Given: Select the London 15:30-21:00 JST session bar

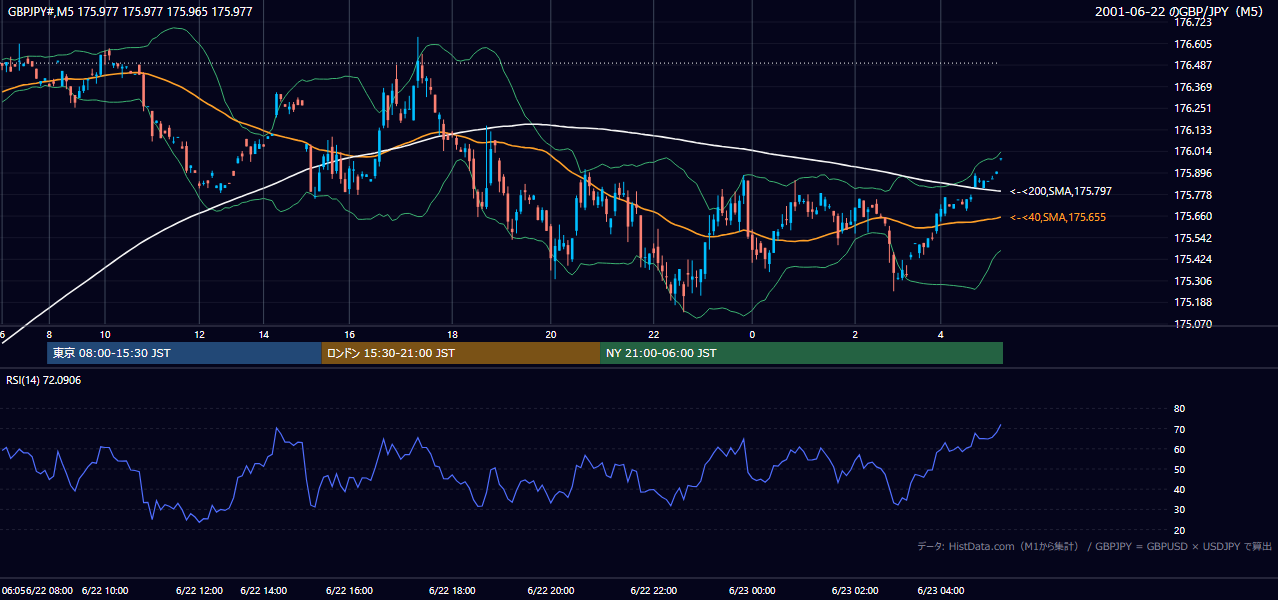Looking at the screenshot, I should 461,353.
